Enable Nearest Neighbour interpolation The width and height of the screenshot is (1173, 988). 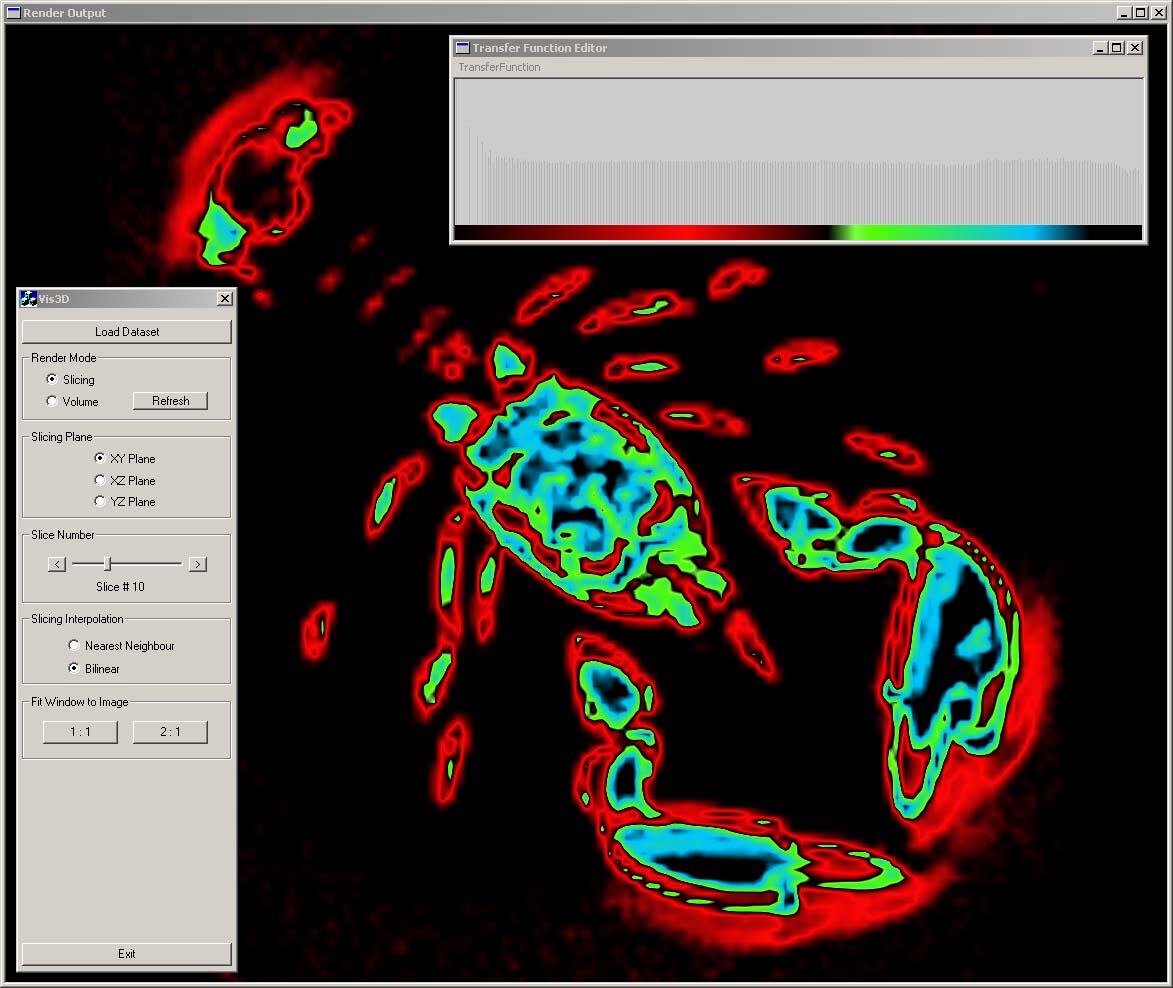pyautogui.click(x=74, y=645)
